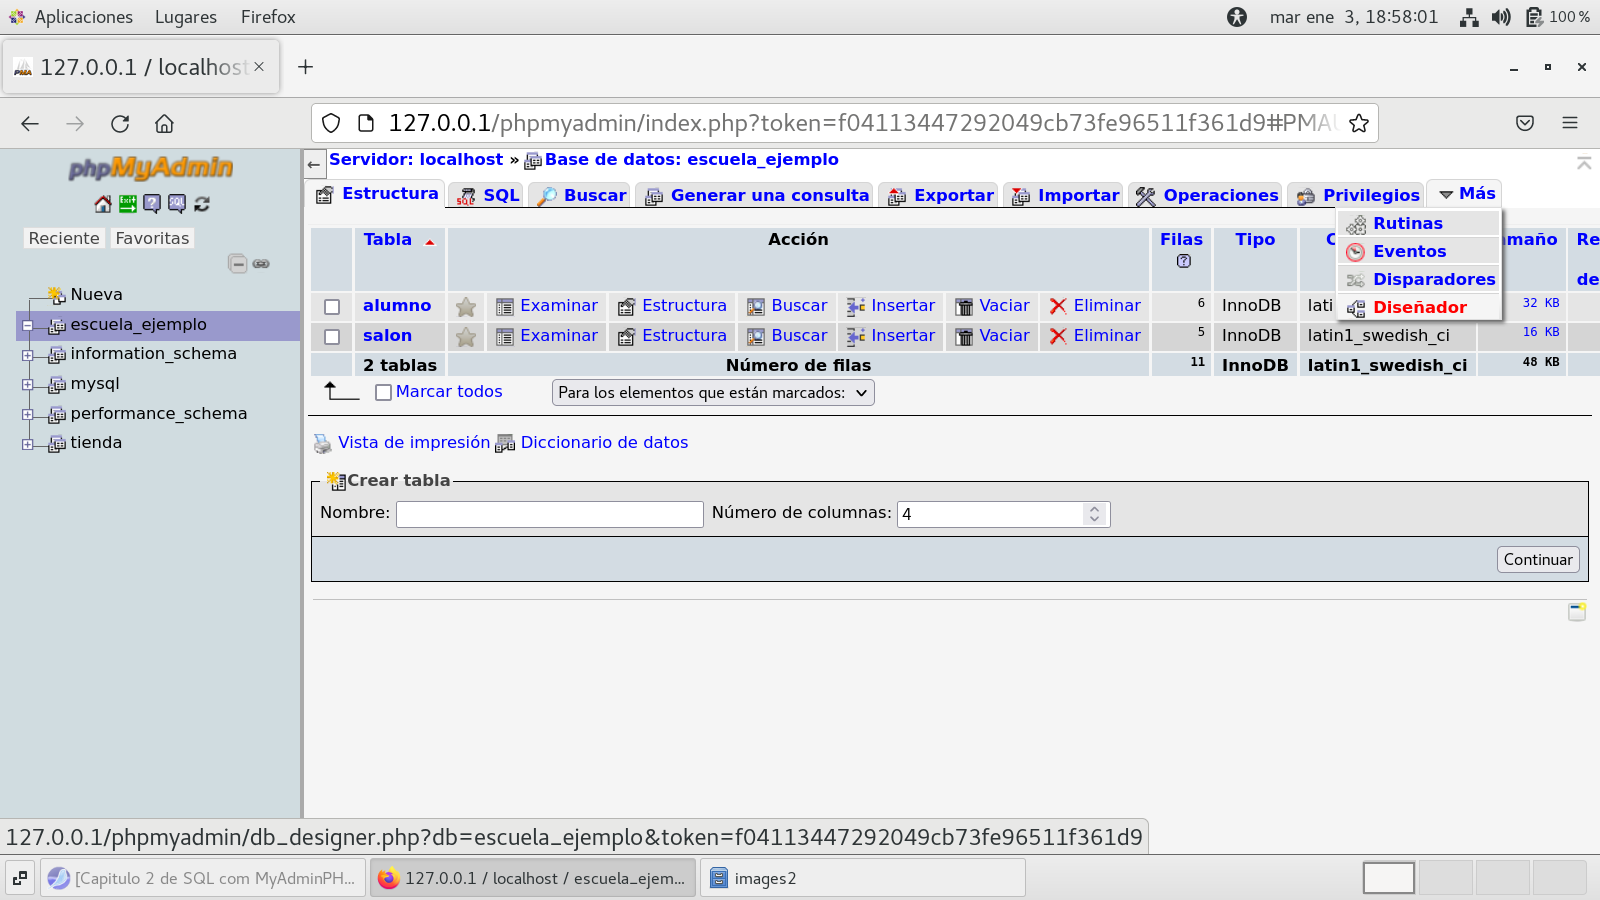1600x900 pixels.
Task: Click the link with main panel icon
Action: click(x=261, y=264)
